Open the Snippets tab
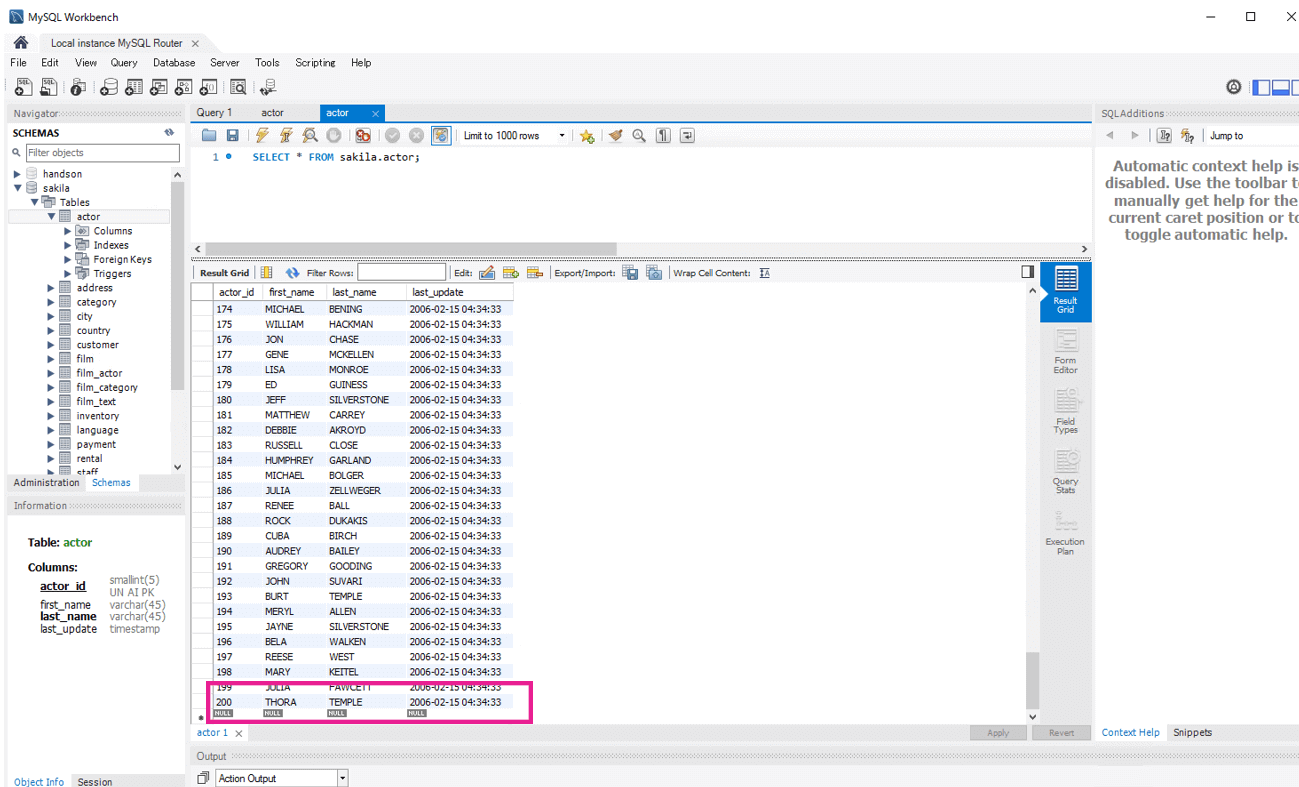Screen dimensions: 1299x787 (1192, 732)
